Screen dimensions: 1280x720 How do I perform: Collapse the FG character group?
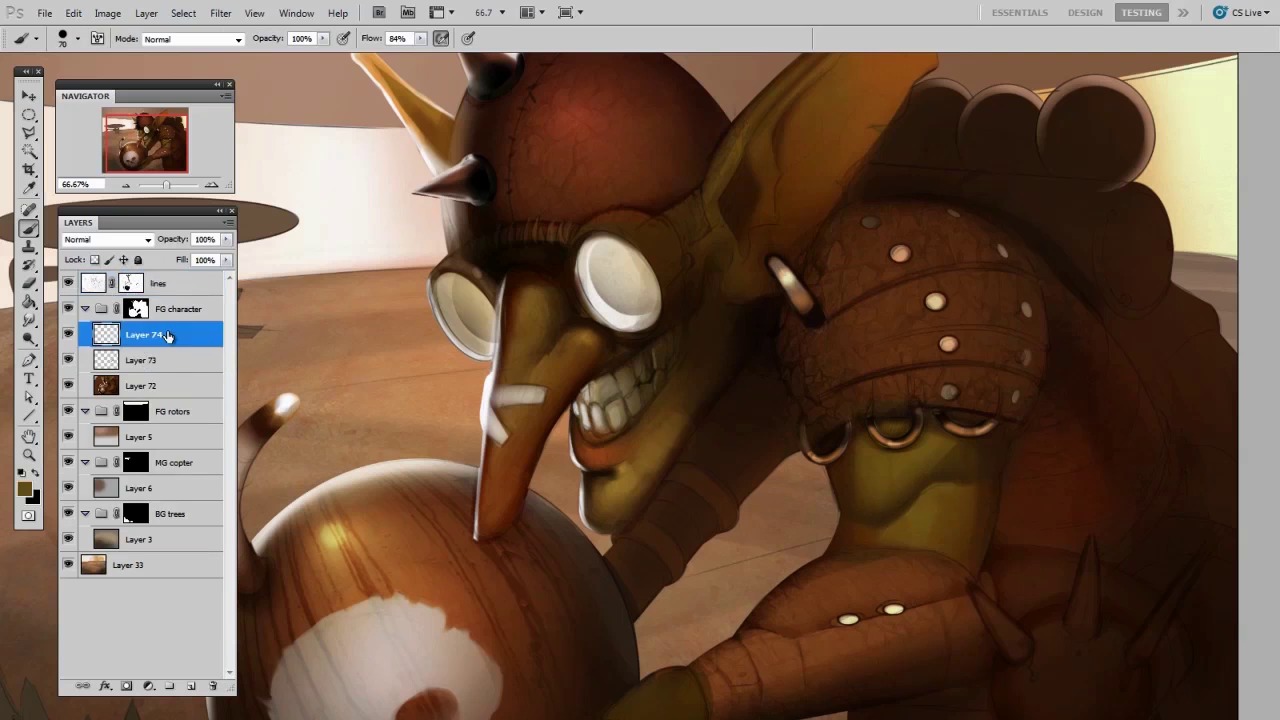85,309
